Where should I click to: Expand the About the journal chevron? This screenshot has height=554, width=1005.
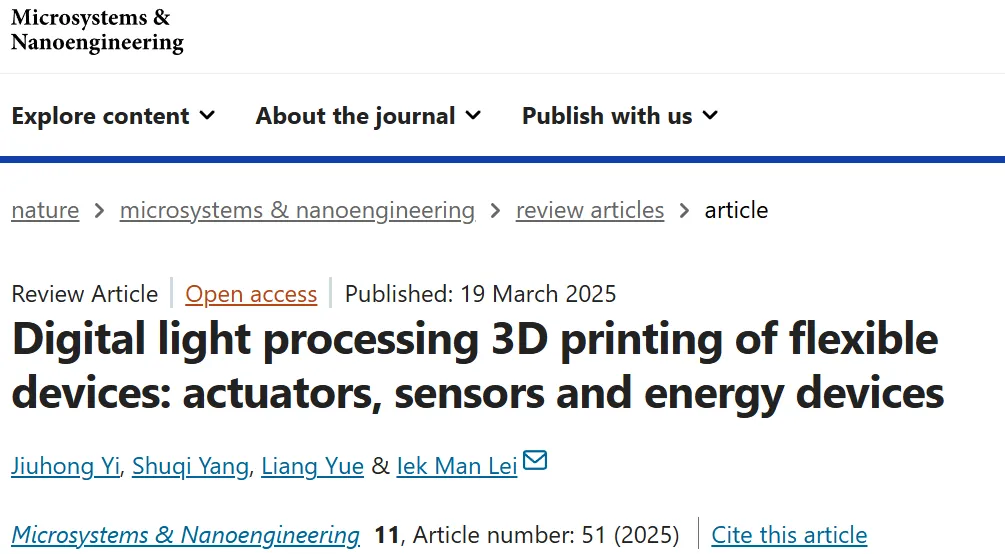click(473, 116)
